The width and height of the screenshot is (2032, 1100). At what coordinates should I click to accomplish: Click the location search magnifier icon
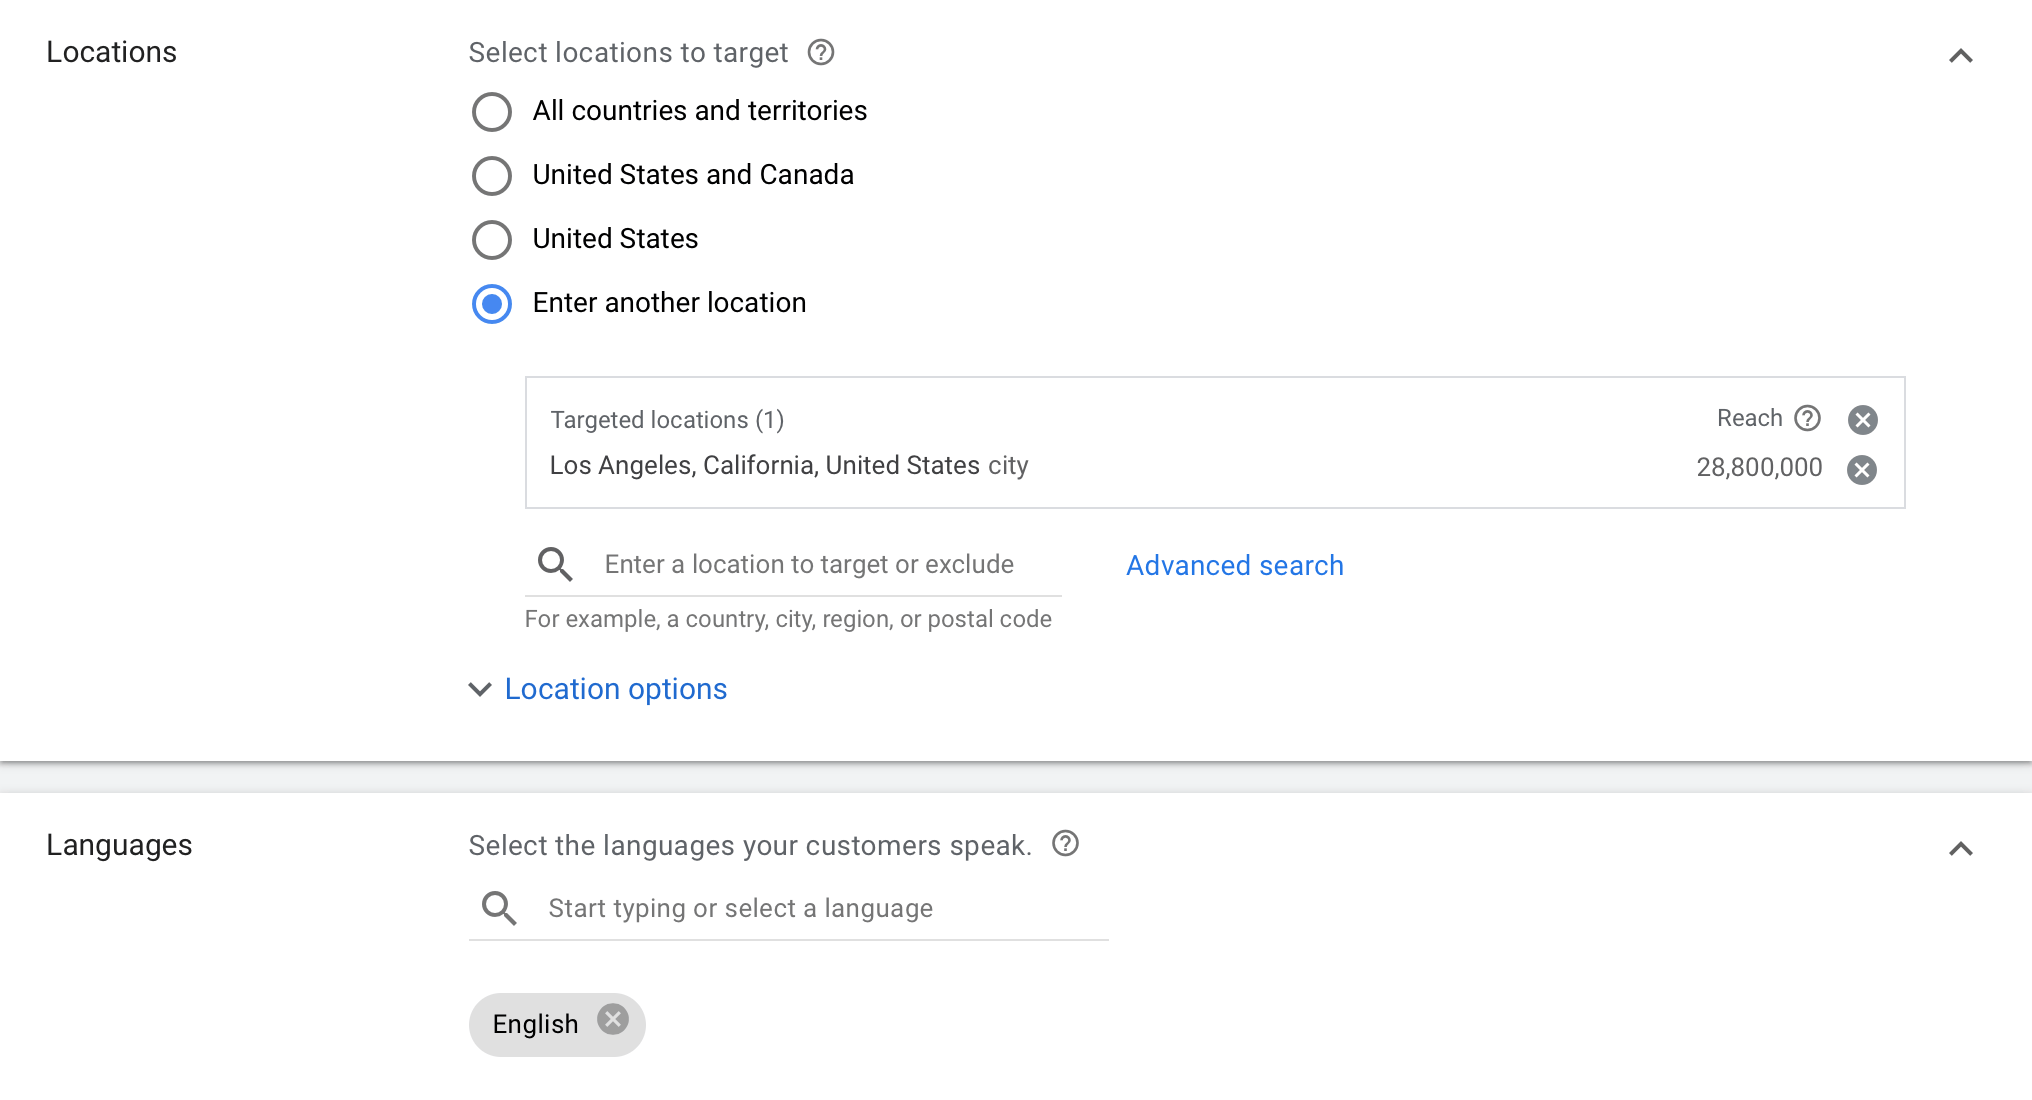553,564
